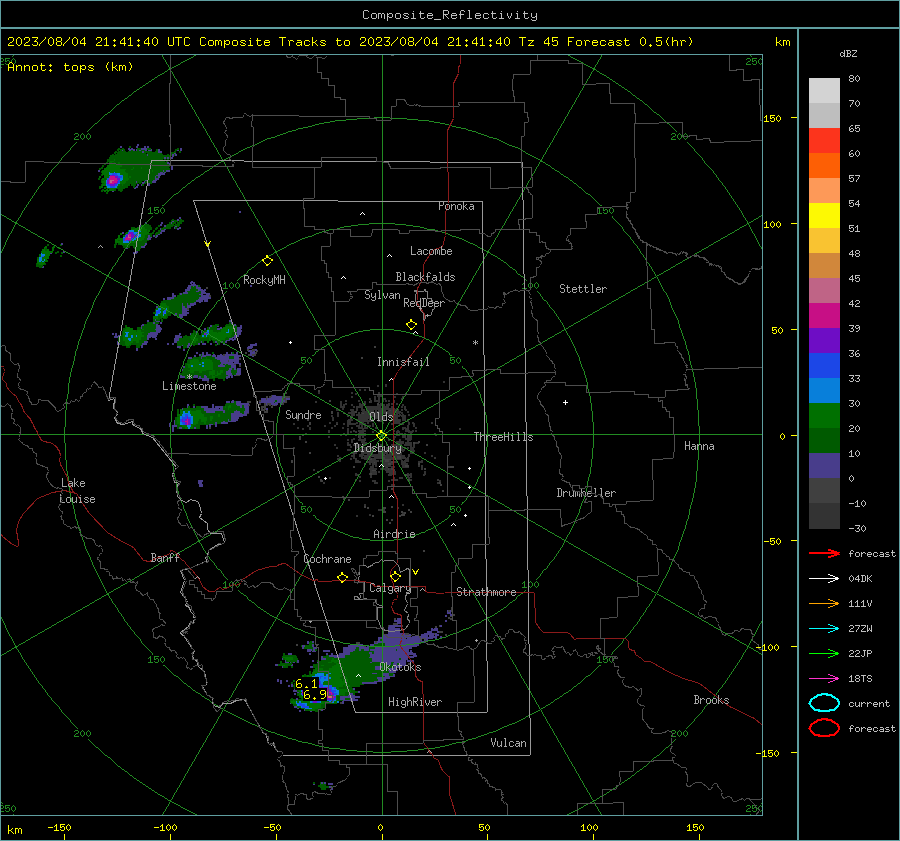Click the Sundre city label
The image size is (900, 841).
point(303,415)
